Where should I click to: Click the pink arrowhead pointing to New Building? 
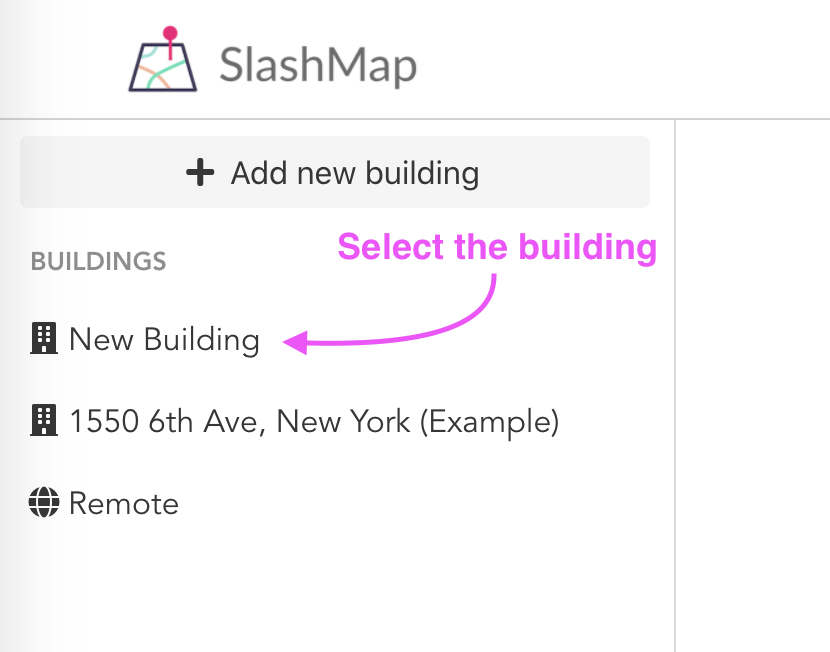[x=295, y=342]
